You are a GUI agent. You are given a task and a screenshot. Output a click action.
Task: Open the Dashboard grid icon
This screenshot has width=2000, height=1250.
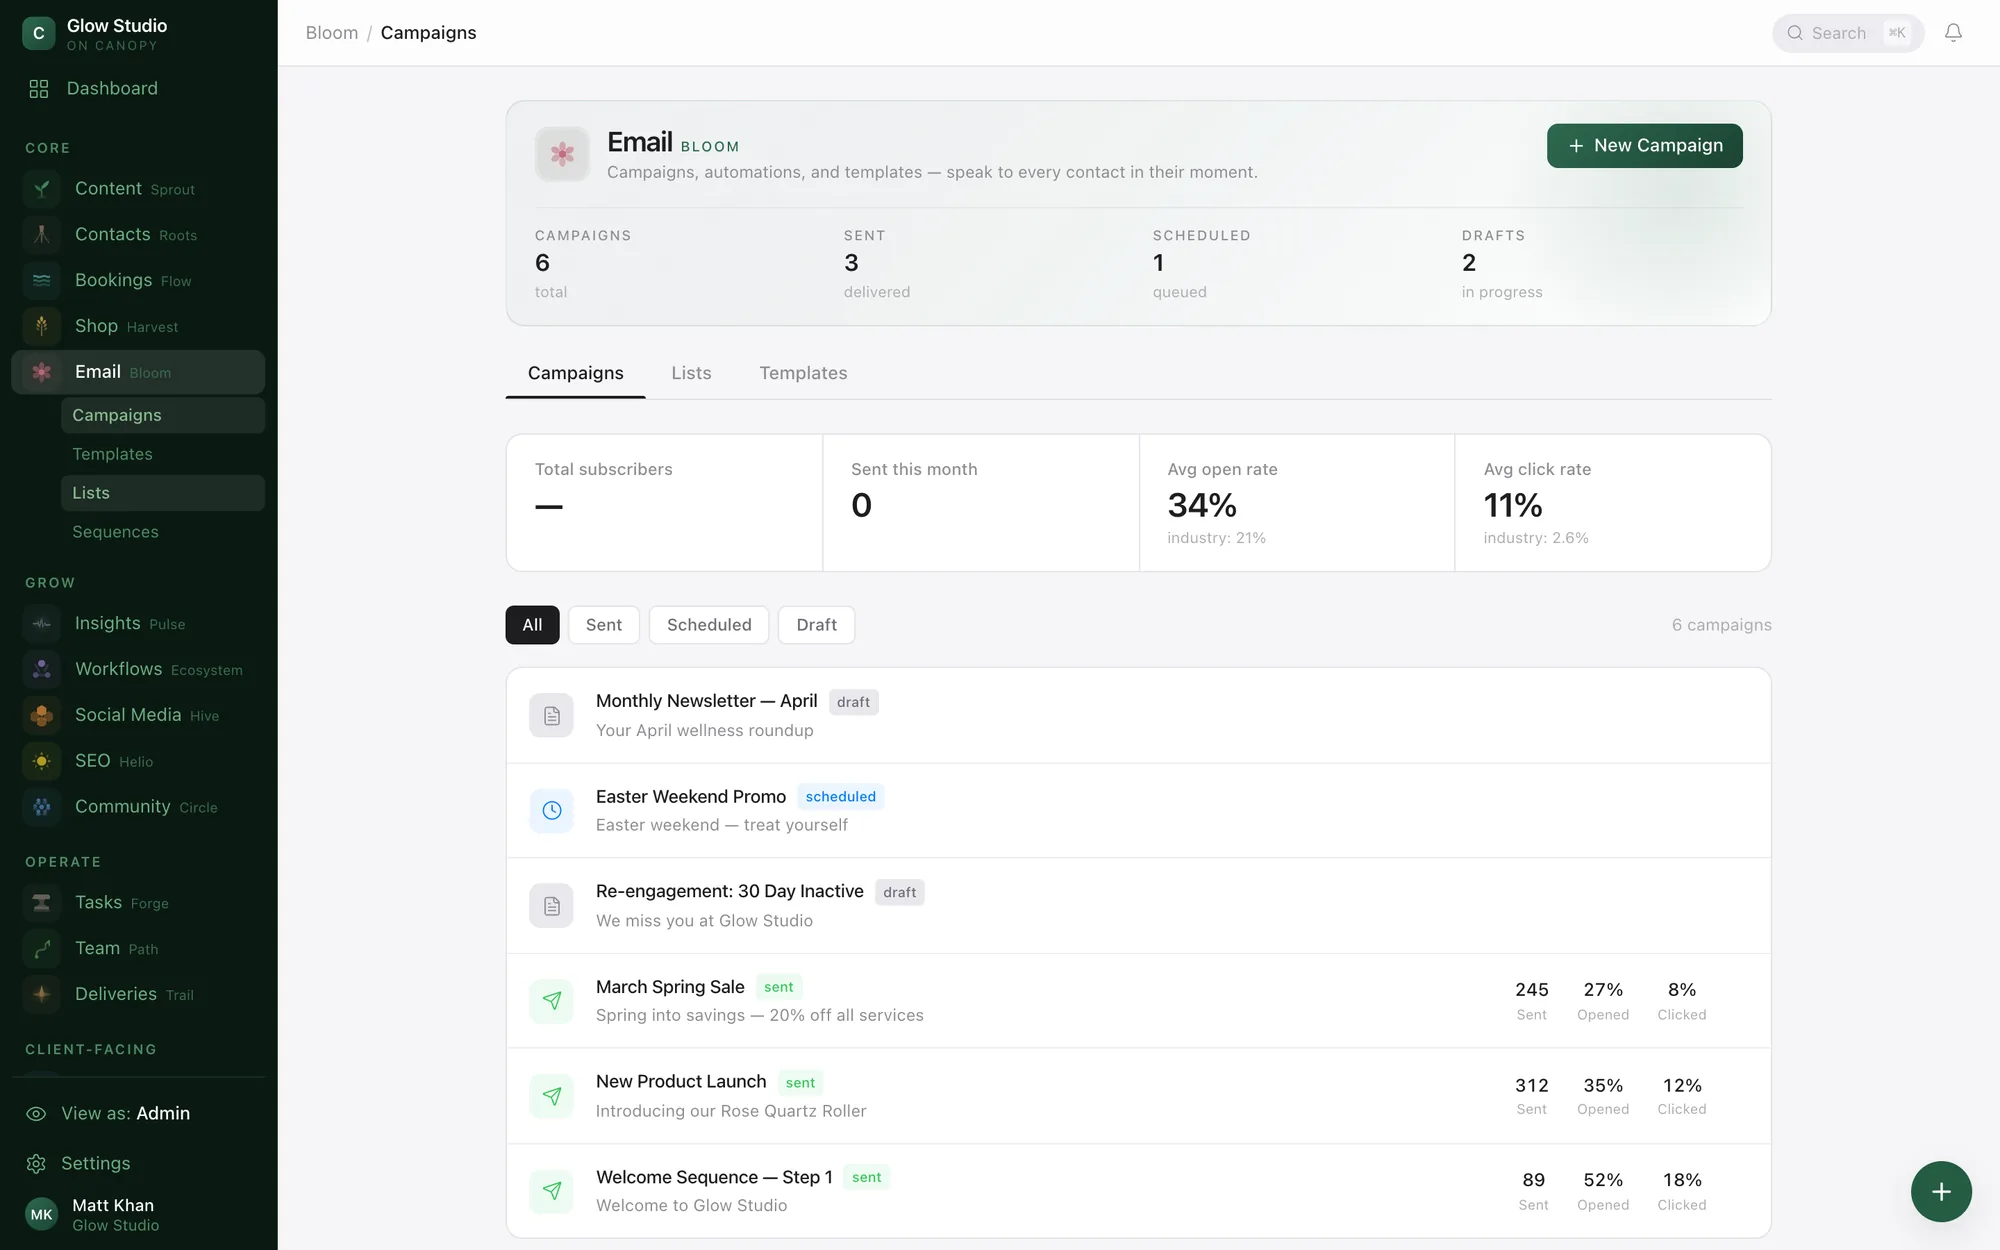click(x=39, y=89)
